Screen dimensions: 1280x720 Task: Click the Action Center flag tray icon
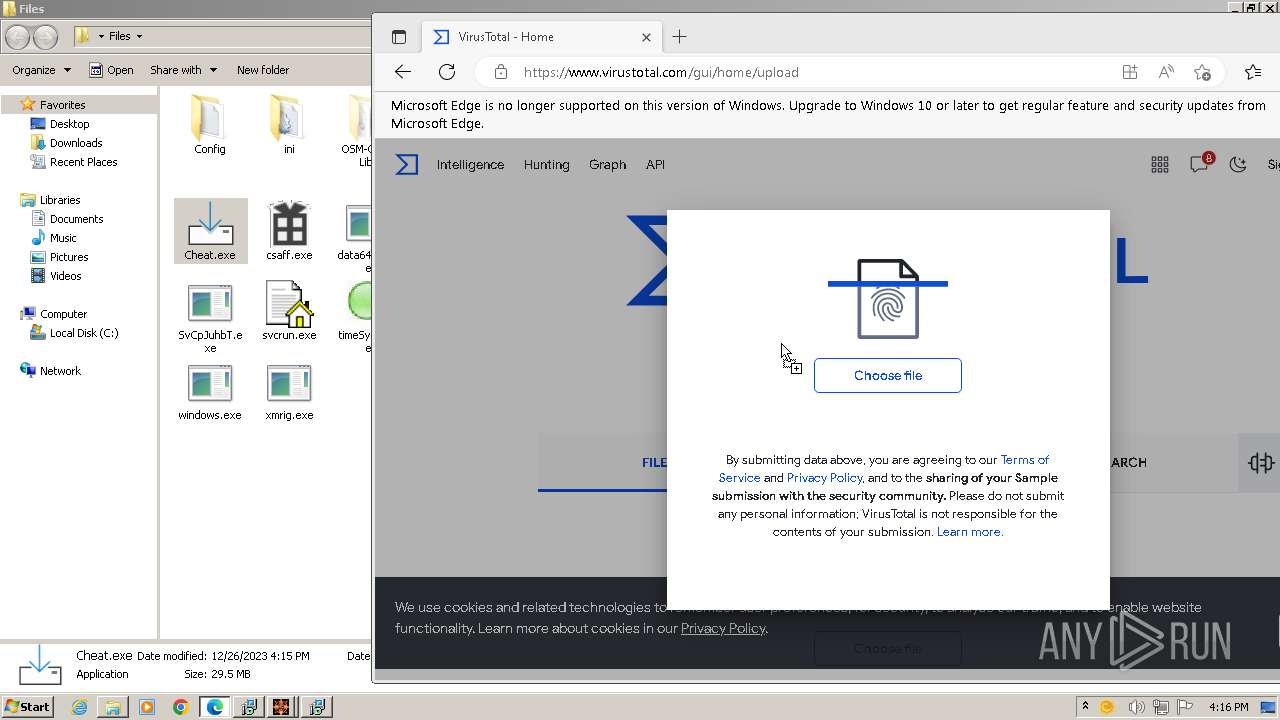(x=1186, y=707)
